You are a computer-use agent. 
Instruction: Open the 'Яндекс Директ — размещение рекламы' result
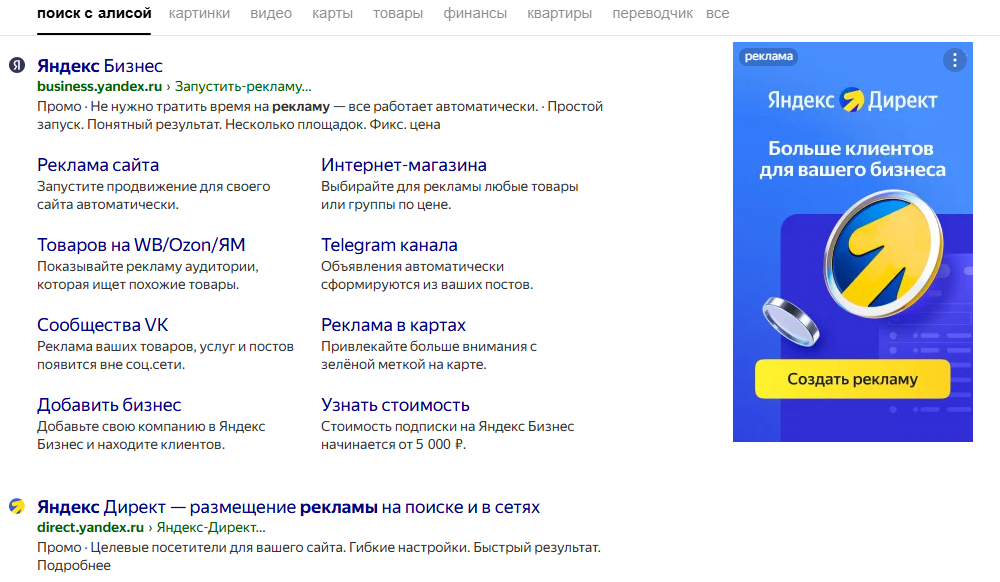tap(288, 507)
